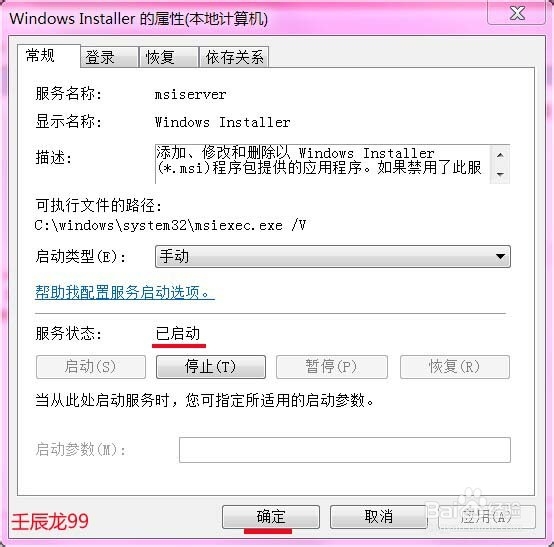Open the 帮助我配置服务启动选项 link
The image size is (554, 547).
pos(124,293)
